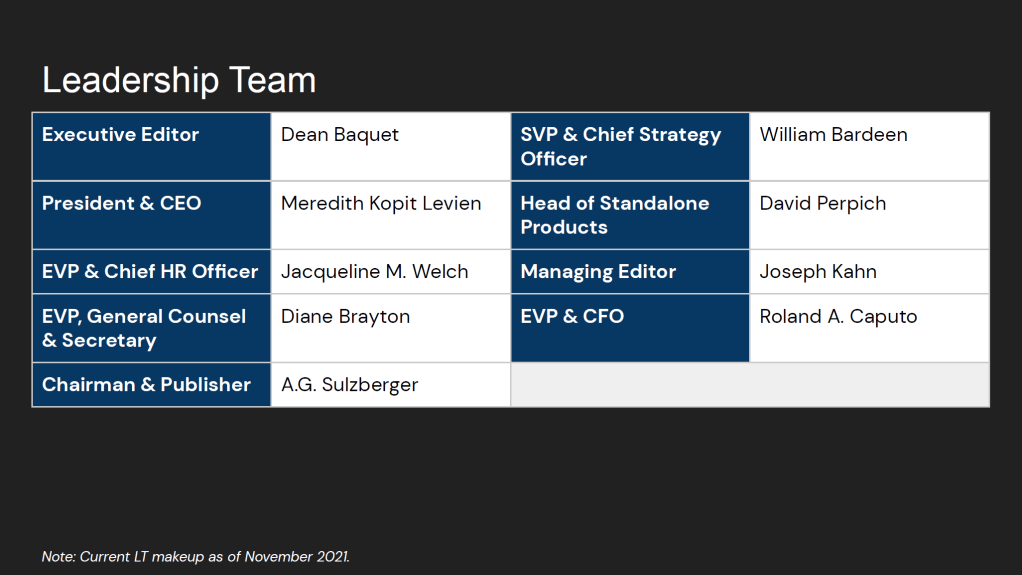This screenshot has width=1022, height=575.
Task: Select the President & CEO cell
Action: (x=151, y=215)
